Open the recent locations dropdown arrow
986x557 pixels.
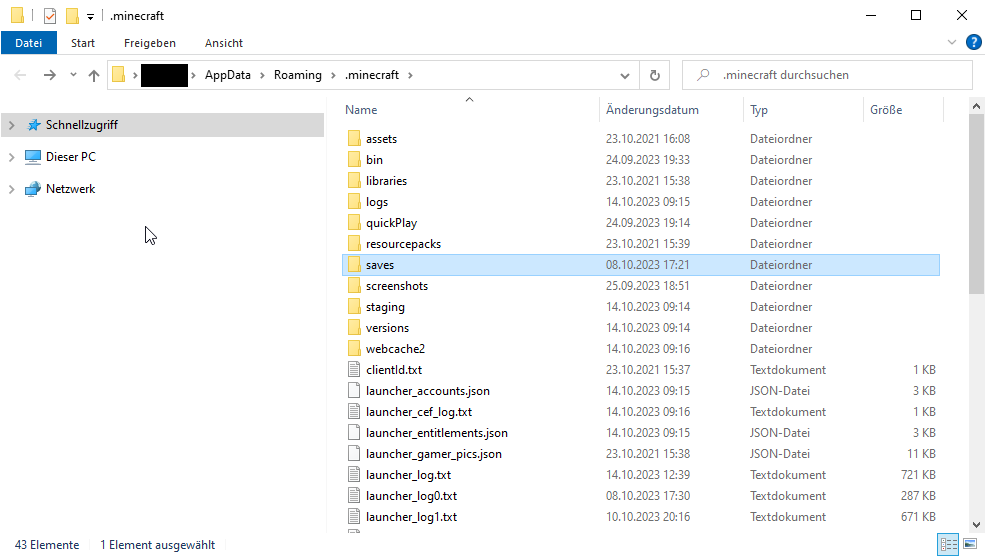74,75
